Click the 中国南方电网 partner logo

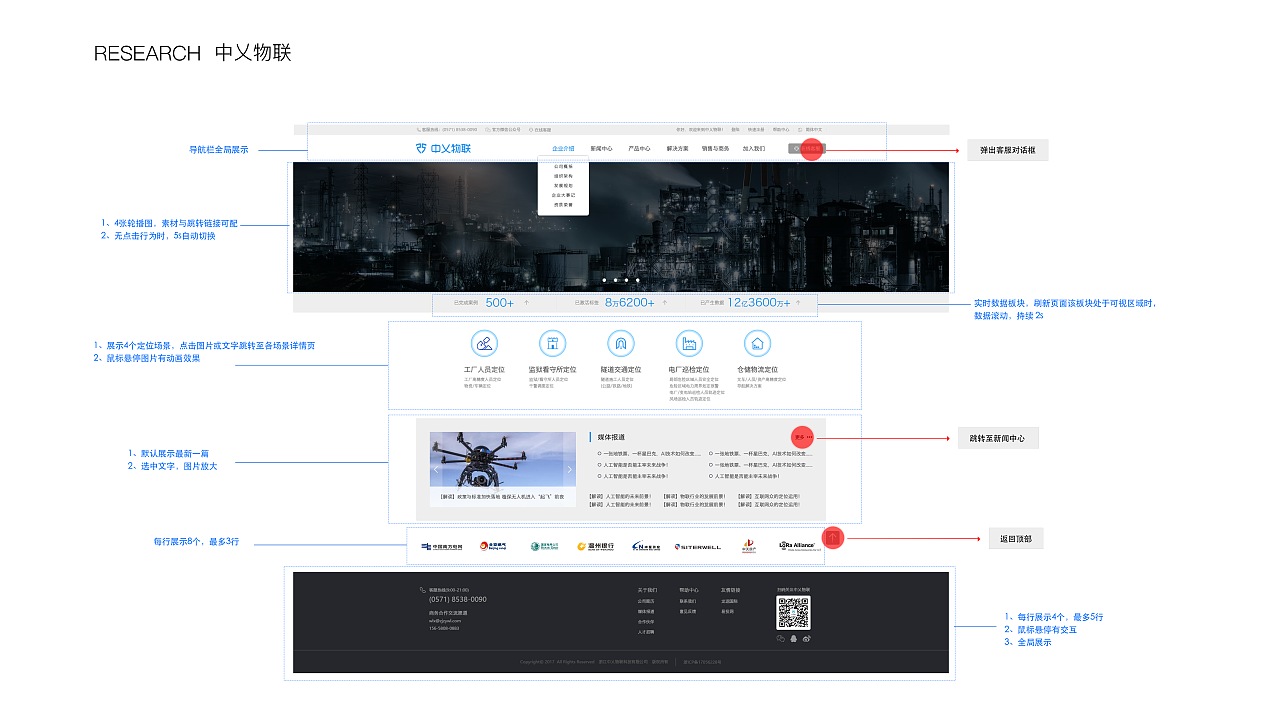coord(442,546)
